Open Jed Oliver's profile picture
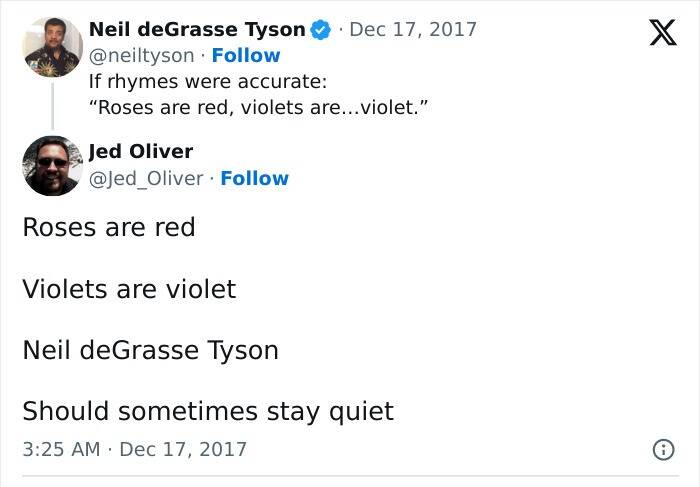This screenshot has height=487, width=700. coord(52,165)
